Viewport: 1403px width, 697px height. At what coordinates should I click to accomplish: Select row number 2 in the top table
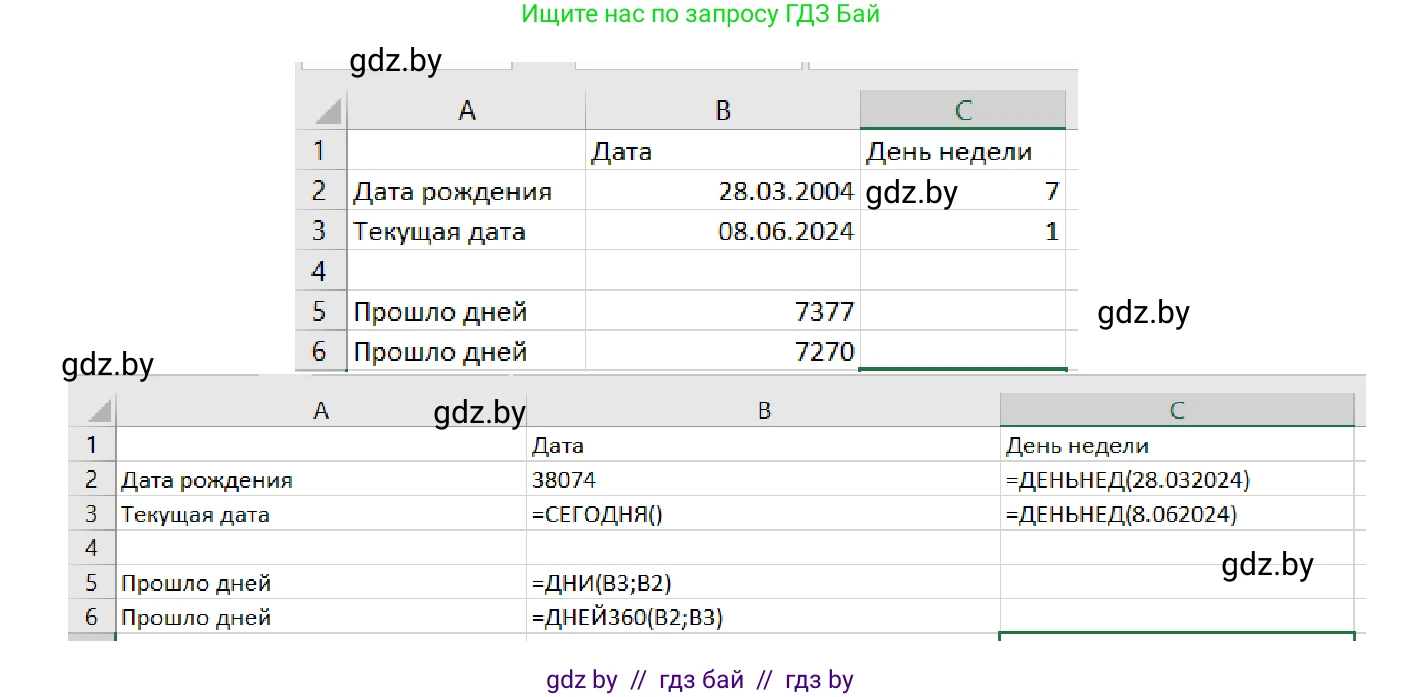click(x=321, y=191)
